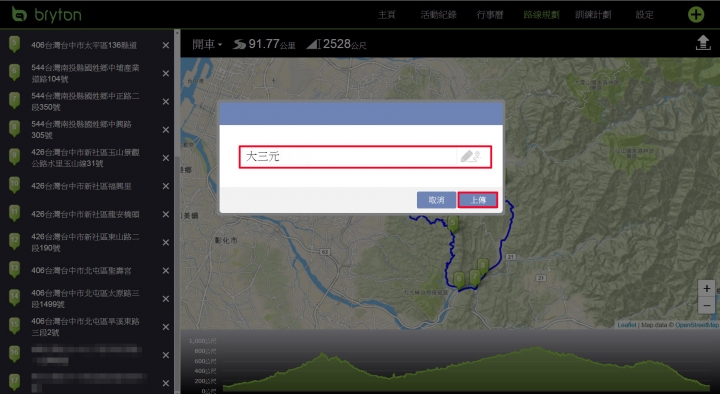Click the route name field 大三元
The image size is (720, 394).
click(x=365, y=157)
